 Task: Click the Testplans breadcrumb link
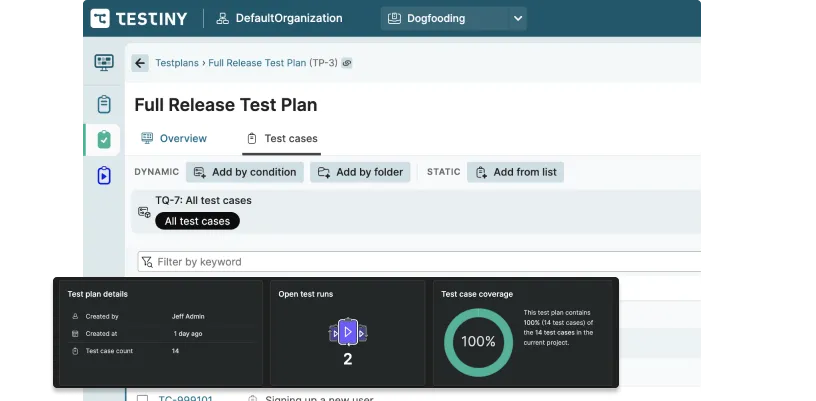pos(176,63)
